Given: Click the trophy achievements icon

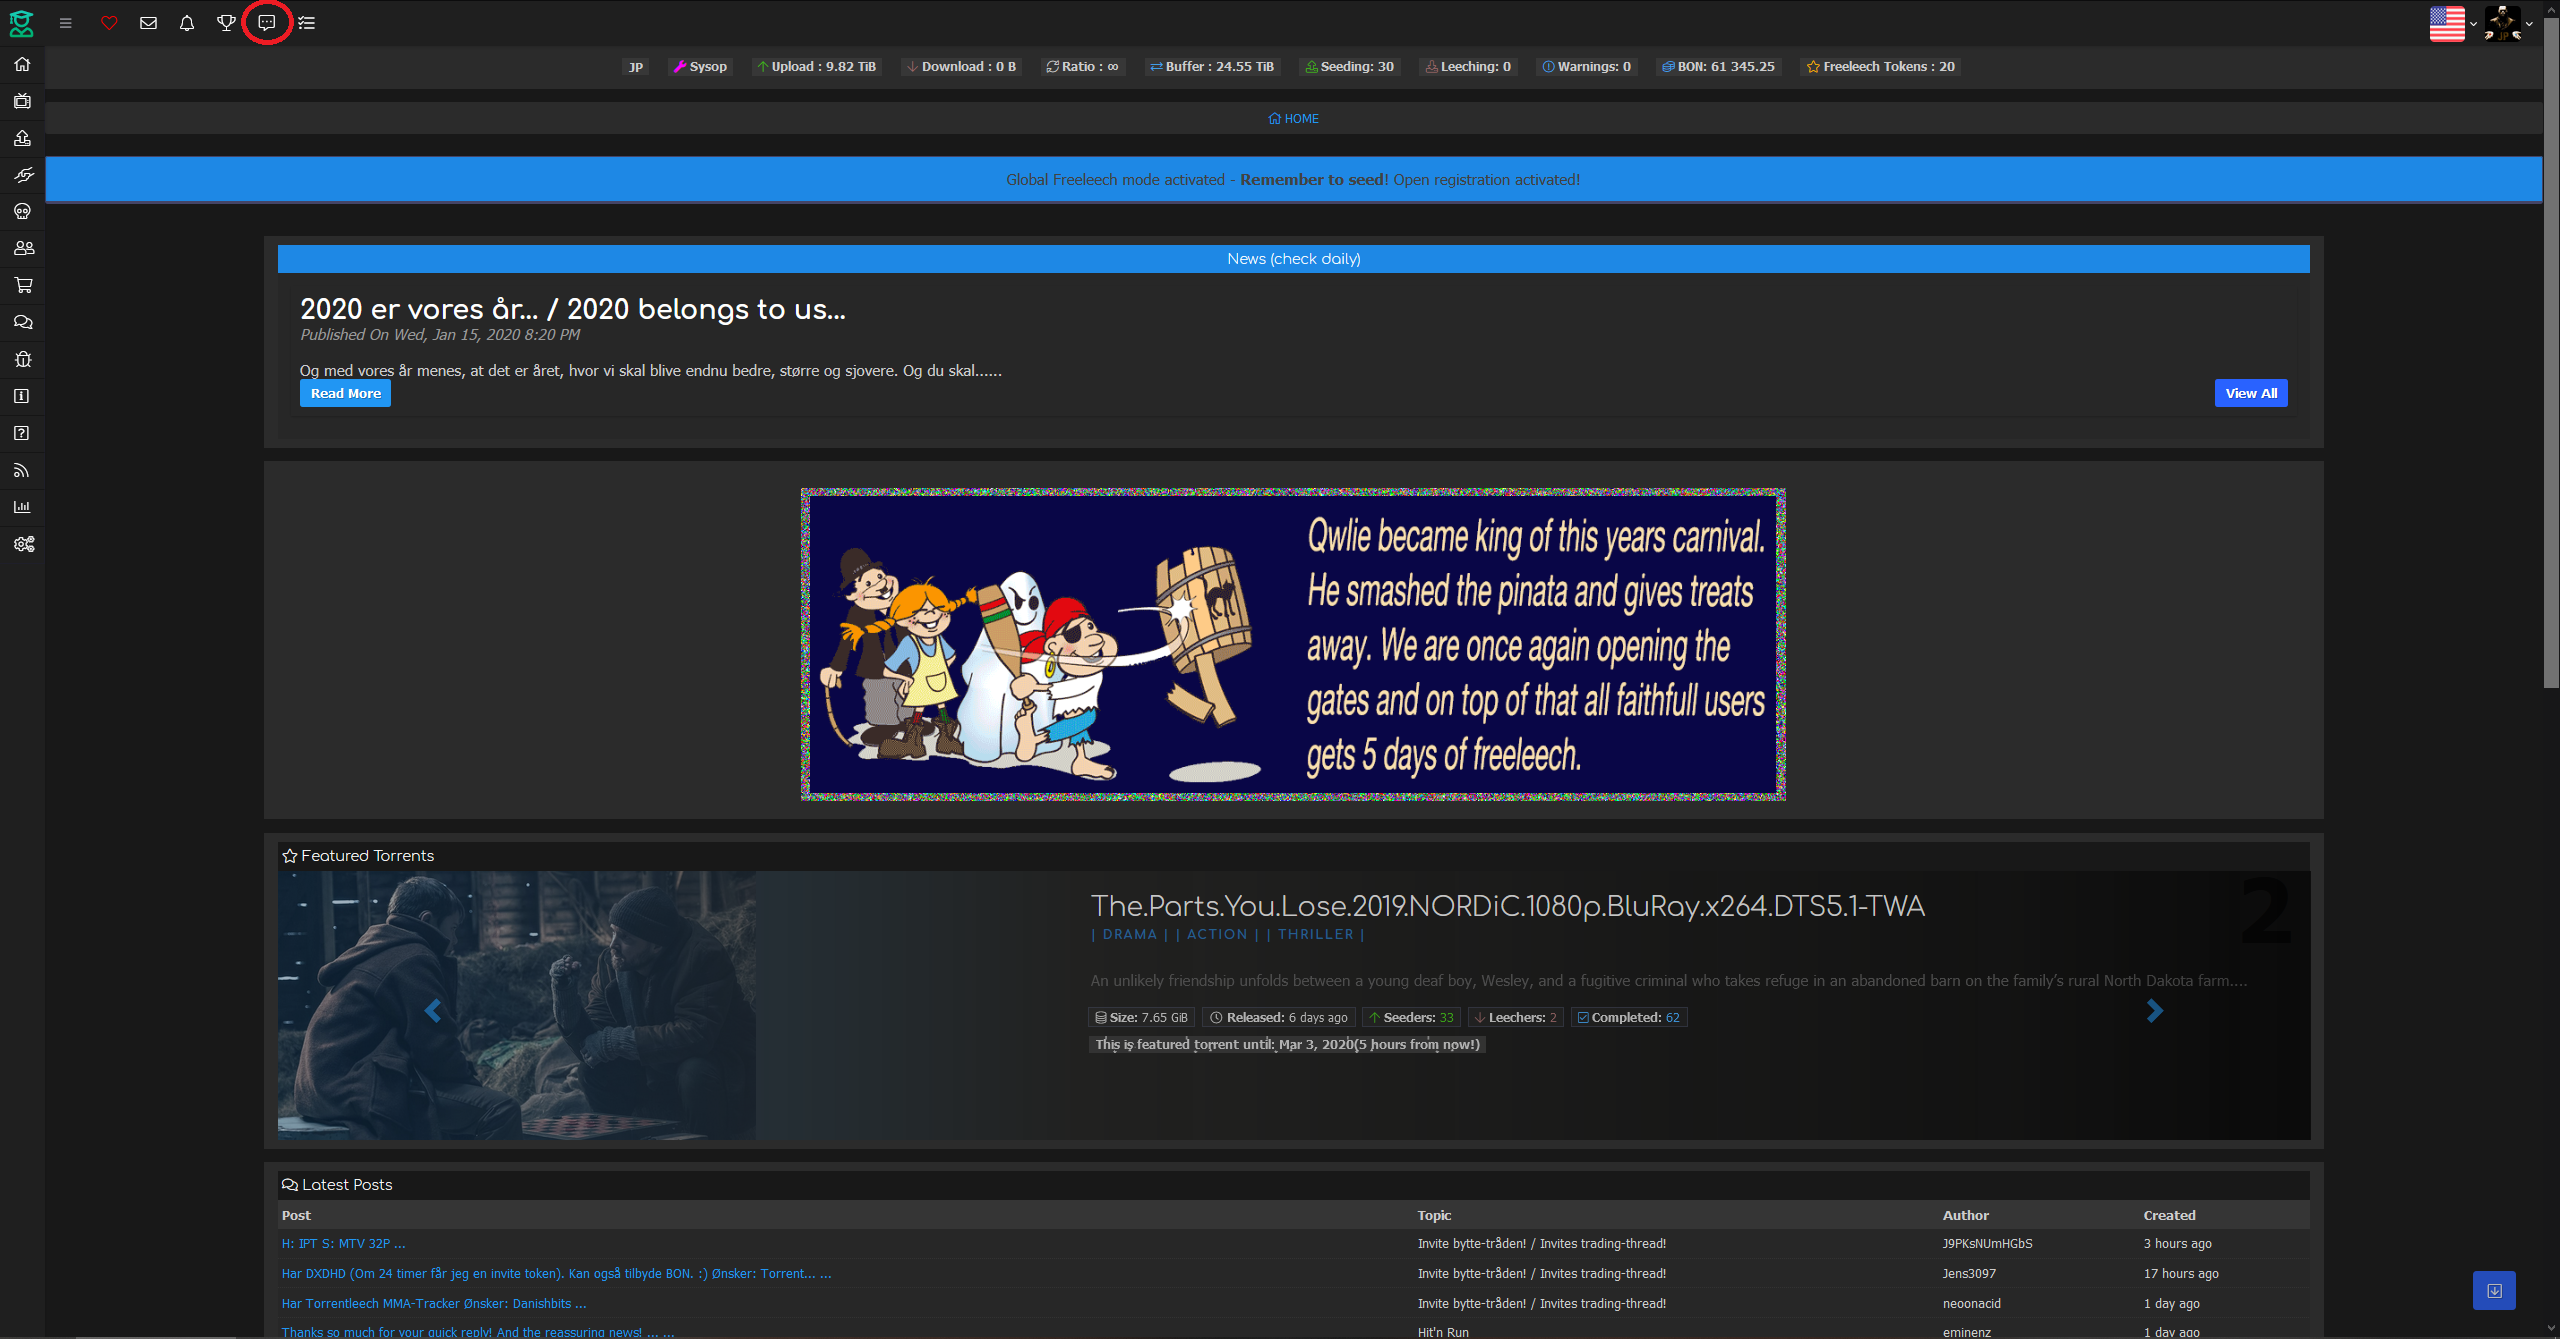Looking at the screenshot, I should pos(226,23).
